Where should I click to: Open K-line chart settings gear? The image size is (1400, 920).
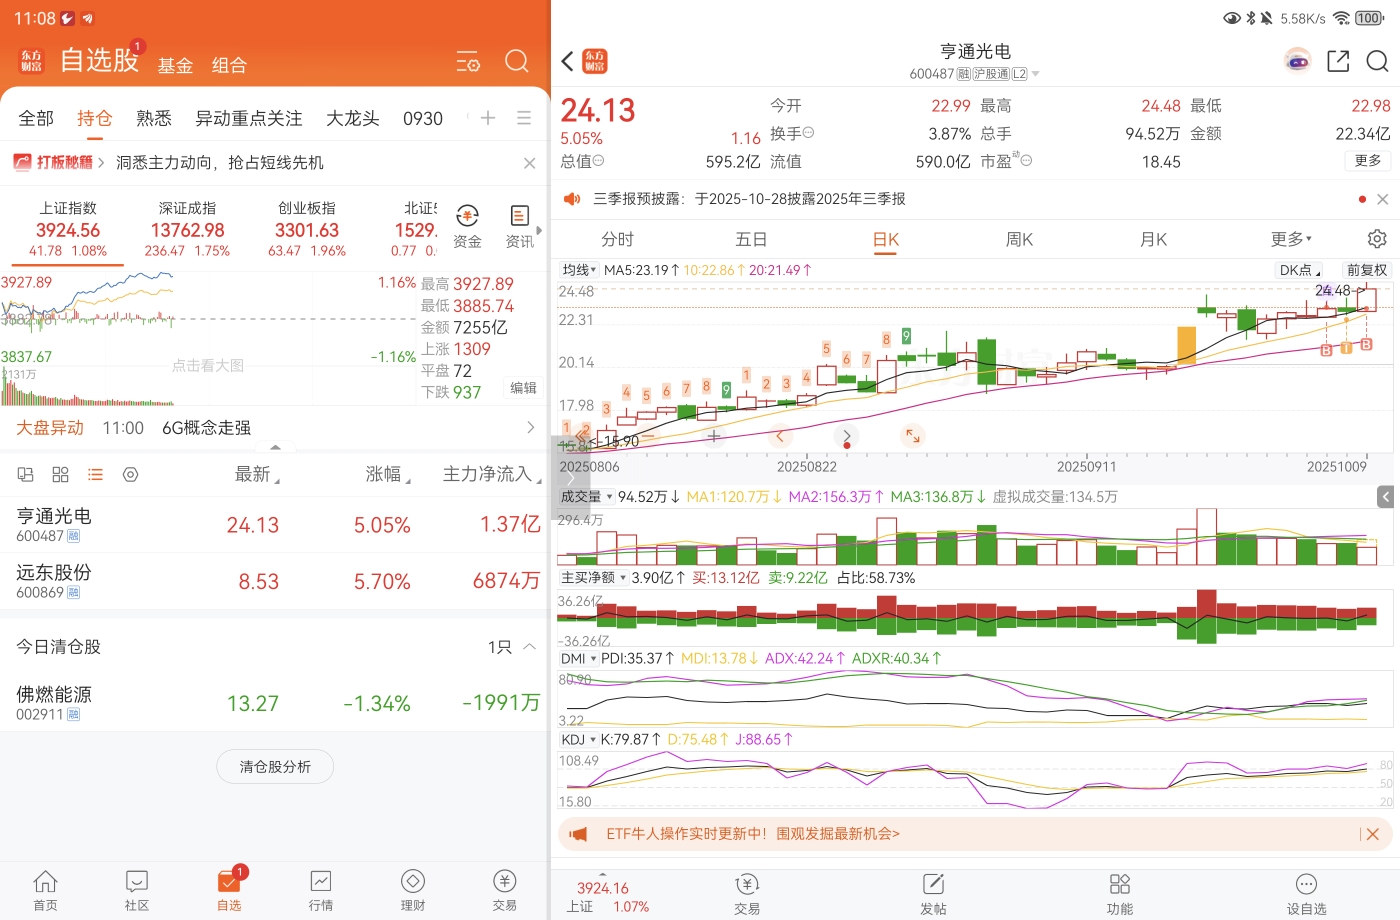1377,239
